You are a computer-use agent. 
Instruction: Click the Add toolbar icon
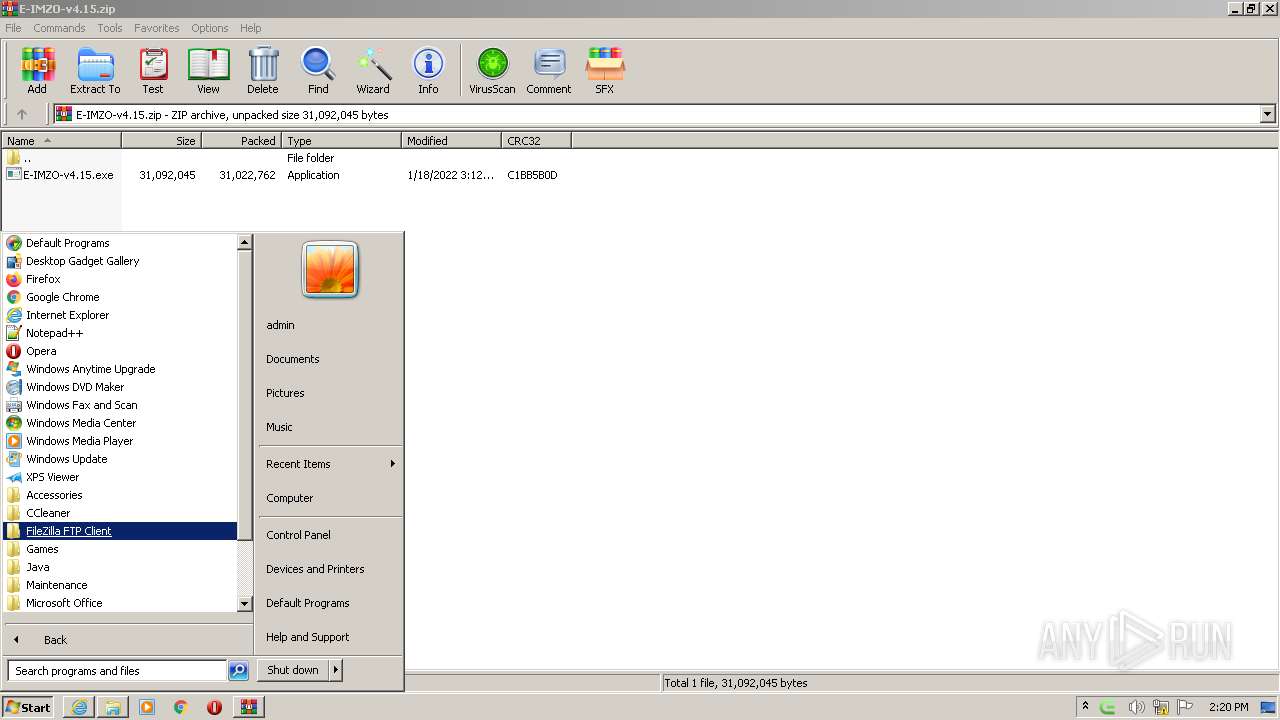click(37, 70)
